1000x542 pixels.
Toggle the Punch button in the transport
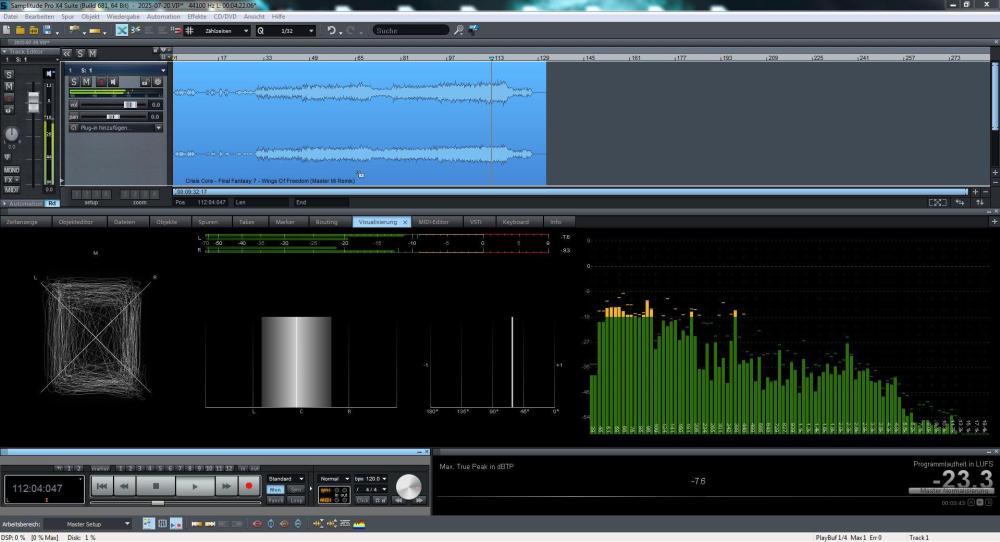point(275,501)
